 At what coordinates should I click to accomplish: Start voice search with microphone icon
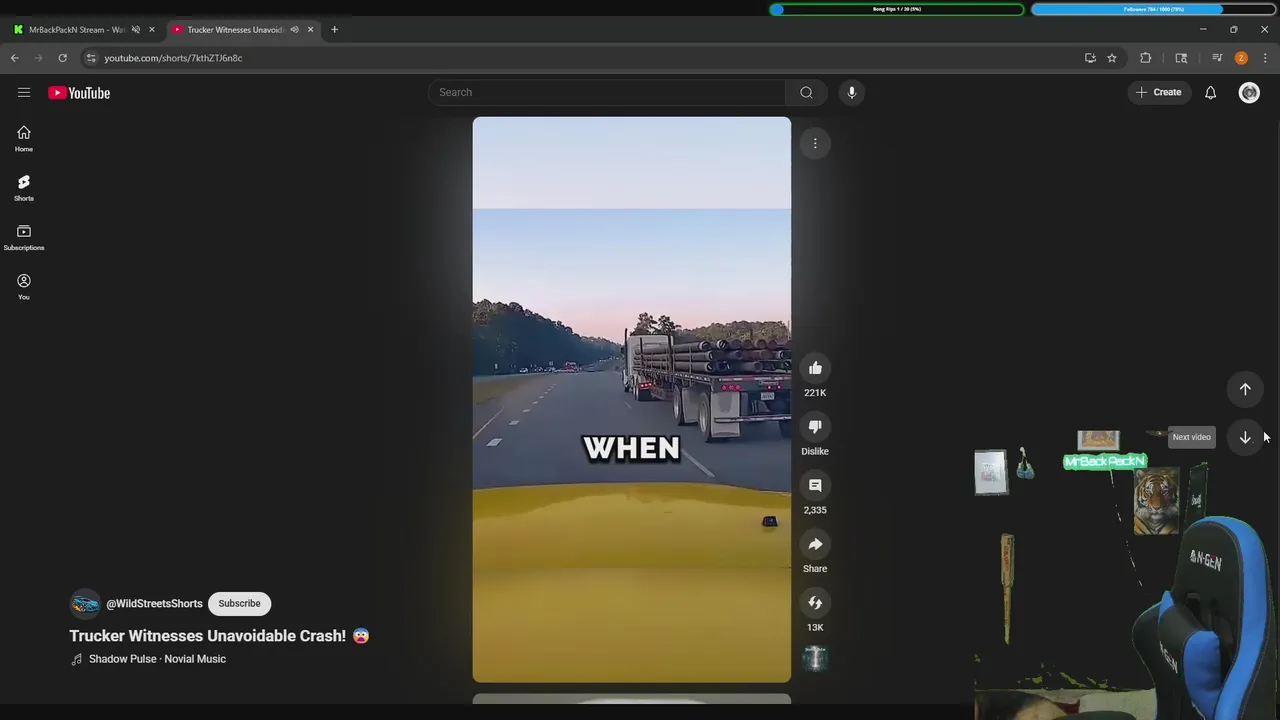pos(852,92)
